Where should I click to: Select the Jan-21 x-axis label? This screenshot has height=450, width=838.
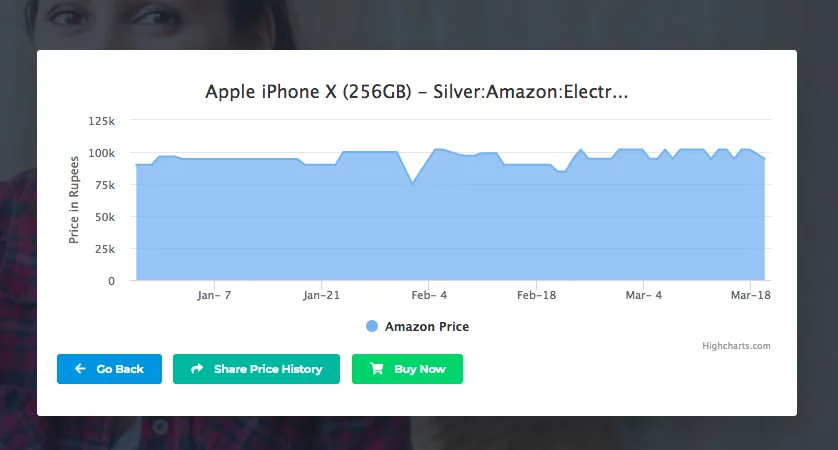coord(324,296)
